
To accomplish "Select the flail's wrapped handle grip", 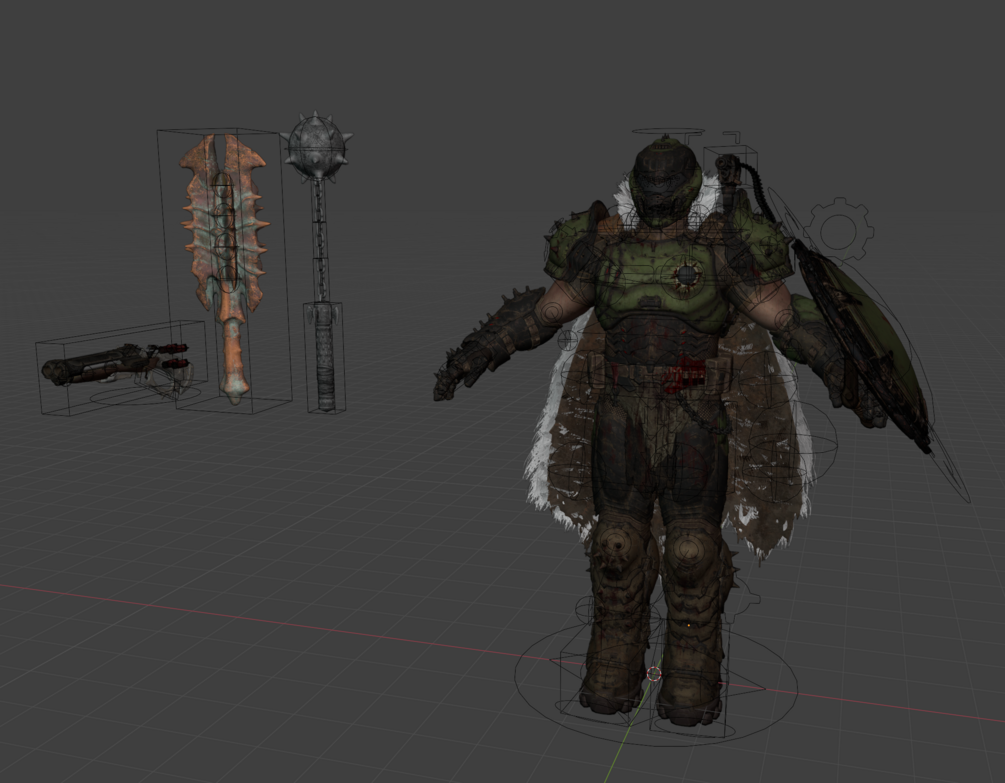I will tap(326, 356).
